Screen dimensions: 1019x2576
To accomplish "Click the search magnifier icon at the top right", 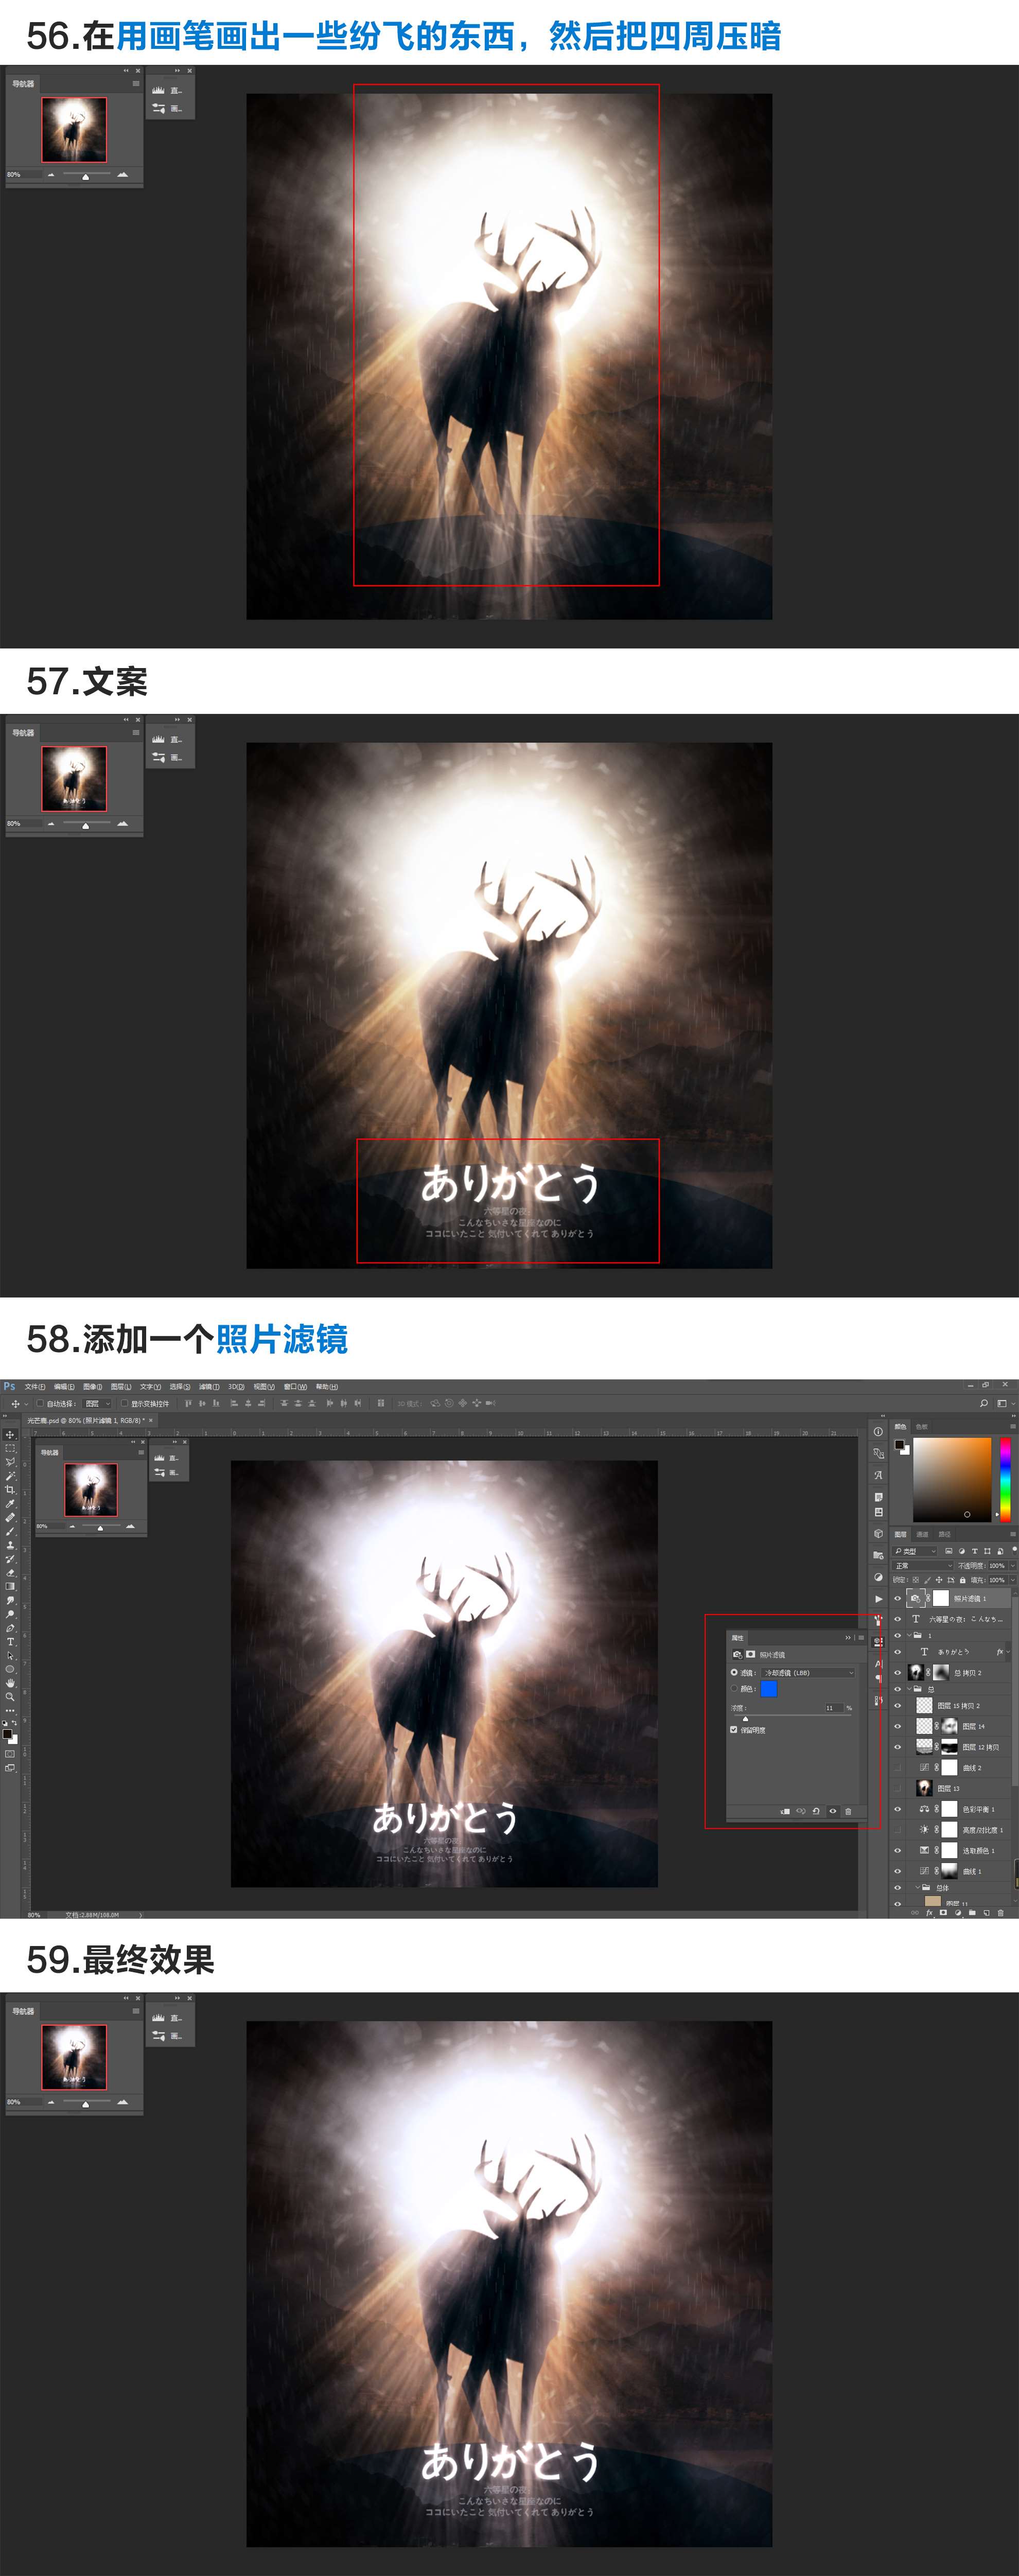I will point(984,1403).
